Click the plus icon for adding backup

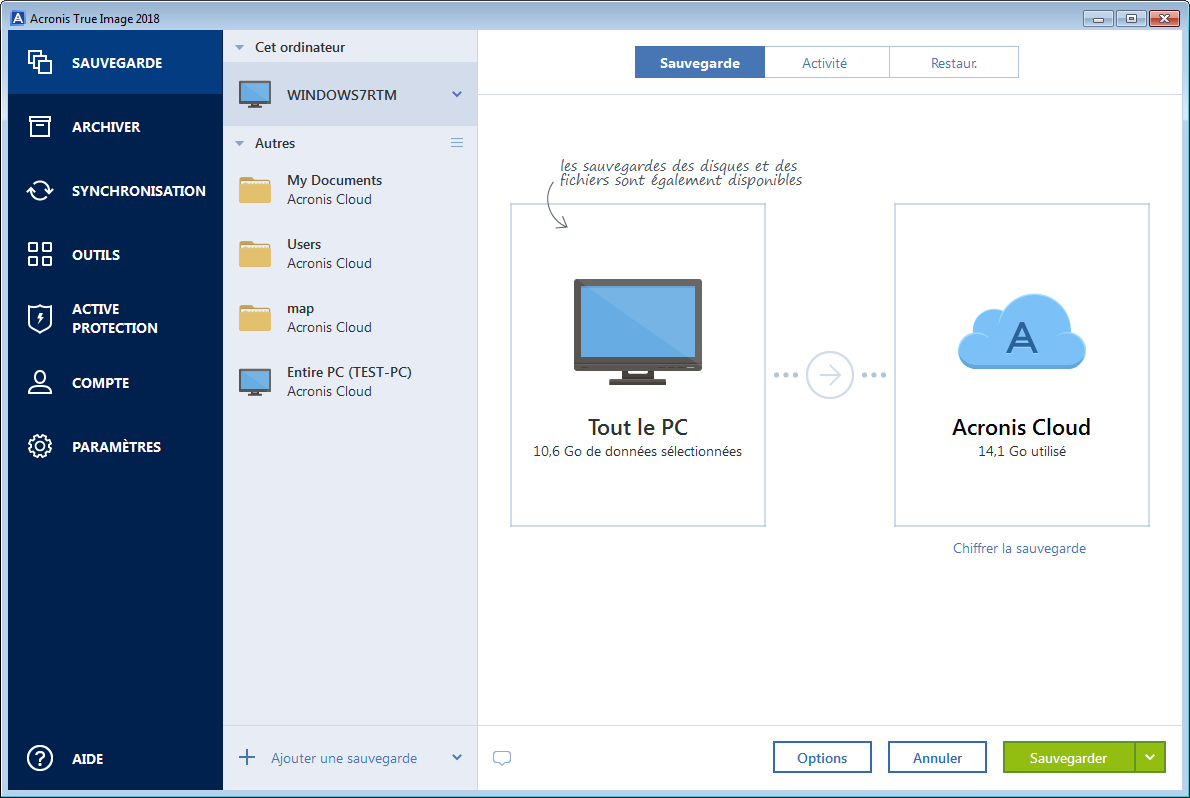pos(247,757)
